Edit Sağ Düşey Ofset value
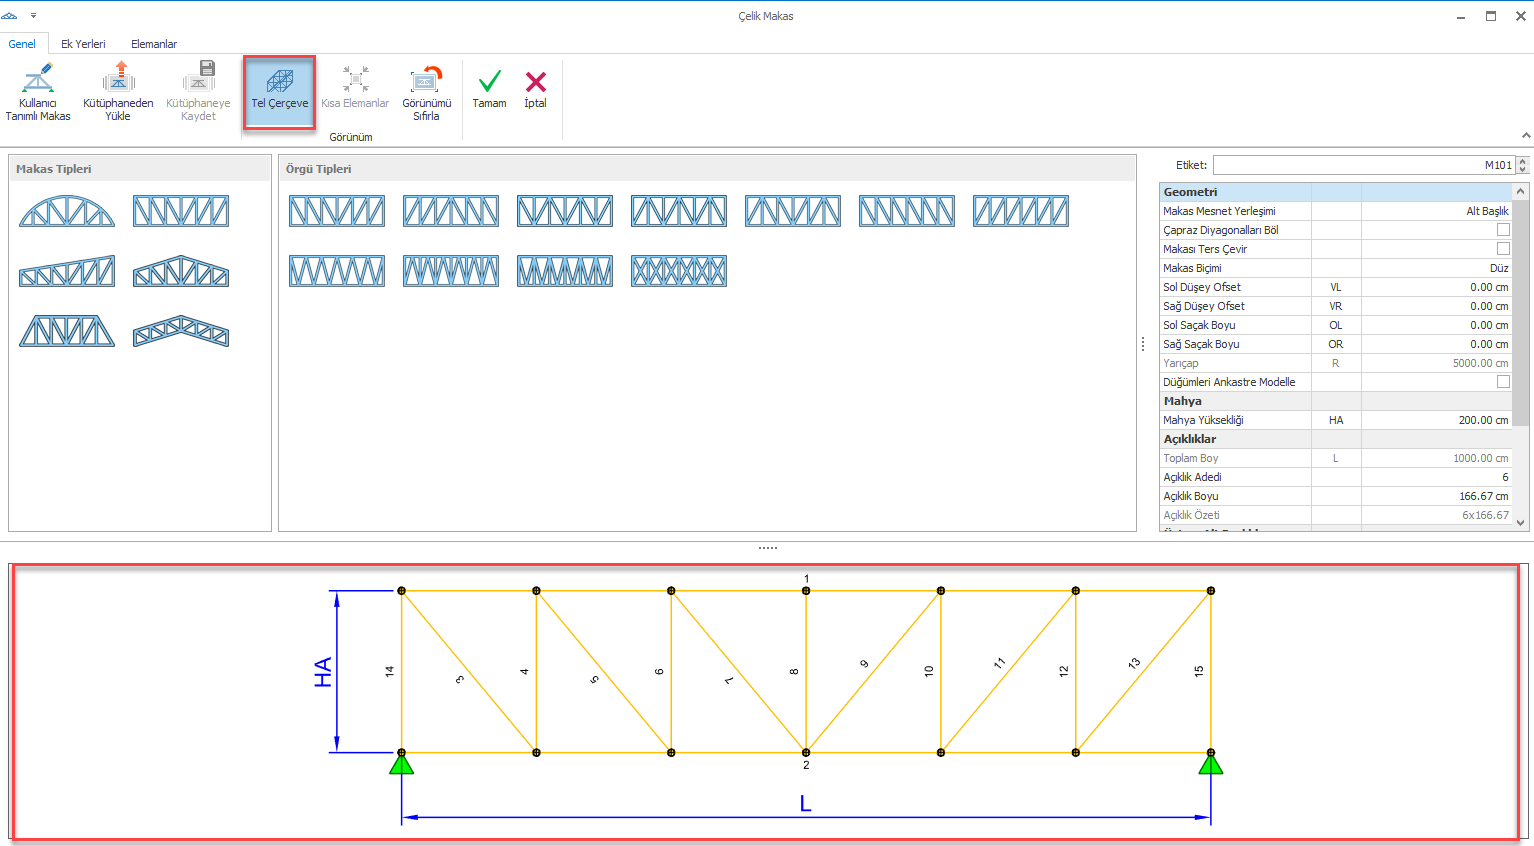 (1436, 306)
